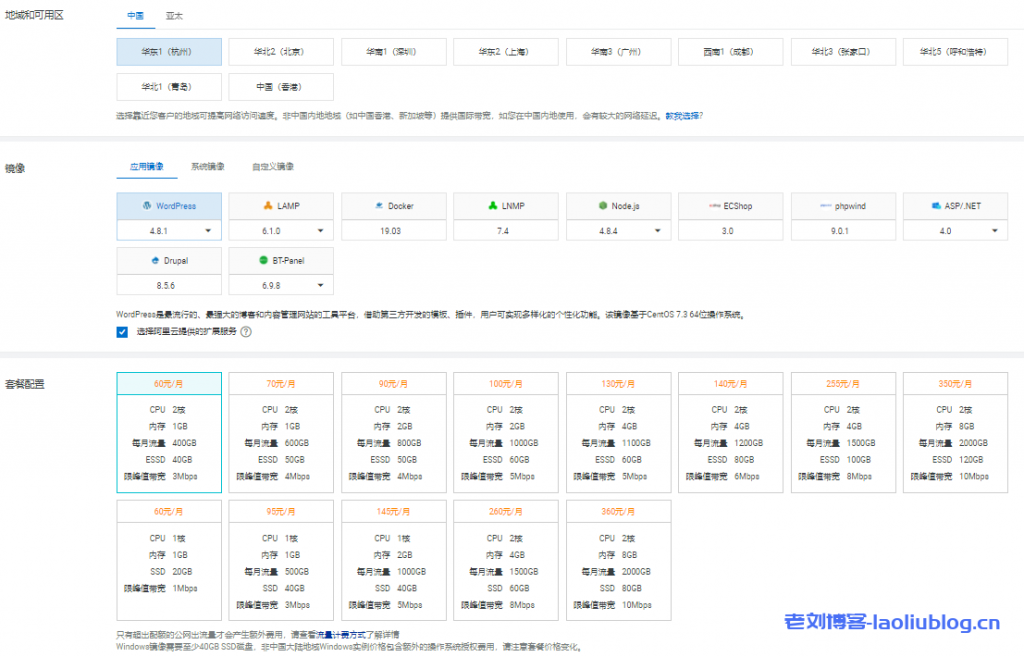Screen dimensions: 1024x657
Task: Choose the Node.js application image
Action: click(x=618, y=206)
